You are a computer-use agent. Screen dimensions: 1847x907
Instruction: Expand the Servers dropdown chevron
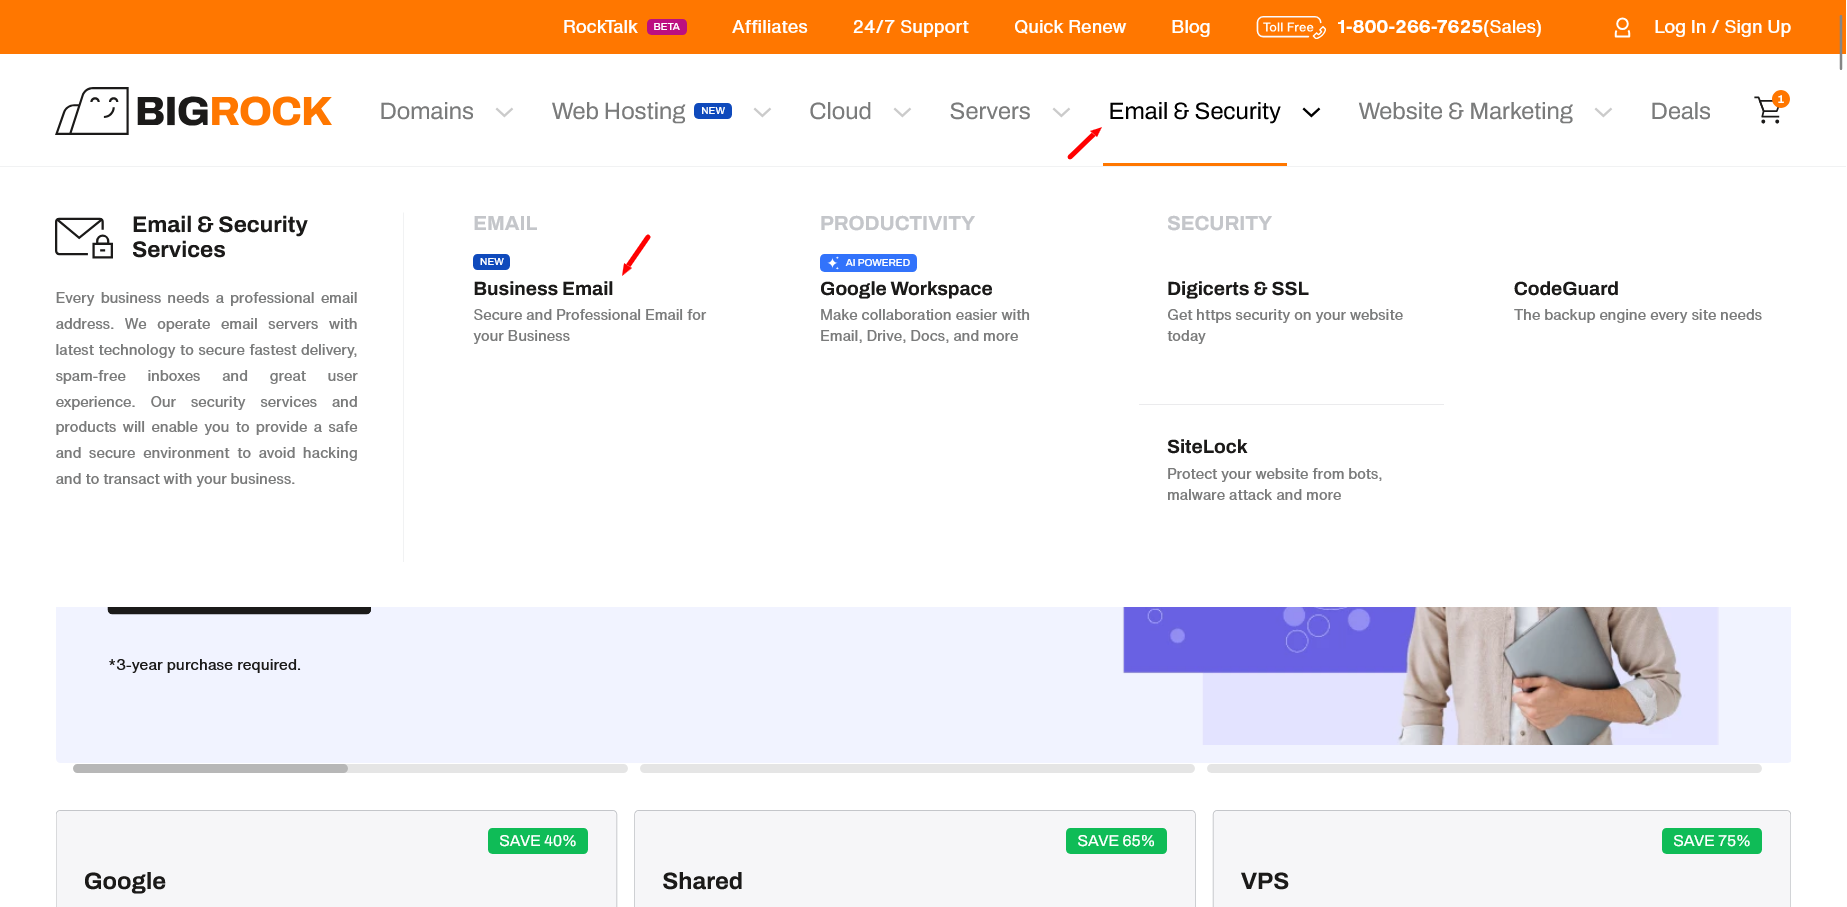[1061, 112]
